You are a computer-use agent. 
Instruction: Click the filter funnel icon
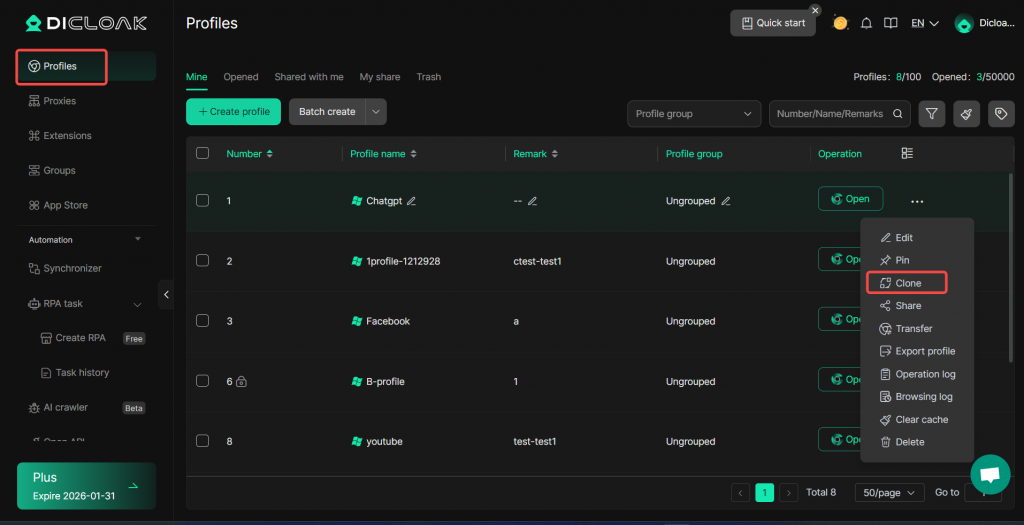(x=931, y=113)
